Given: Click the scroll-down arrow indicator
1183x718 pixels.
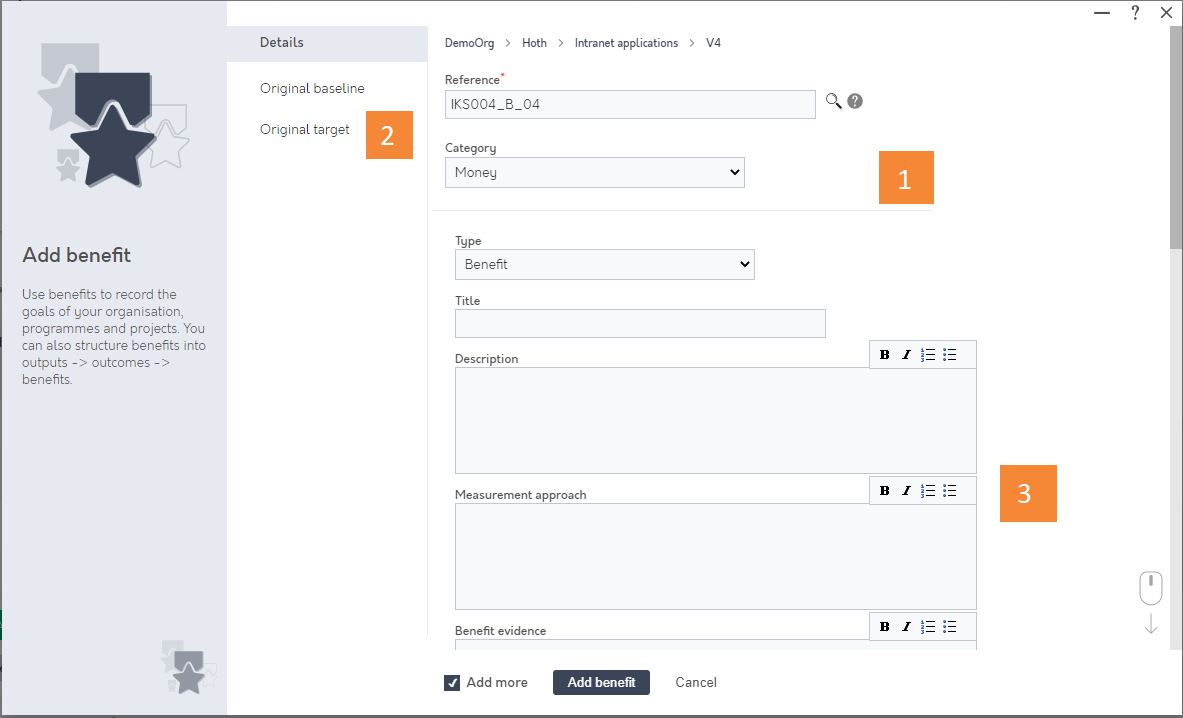Looking at the screenshot, I should pos(1150,623).
